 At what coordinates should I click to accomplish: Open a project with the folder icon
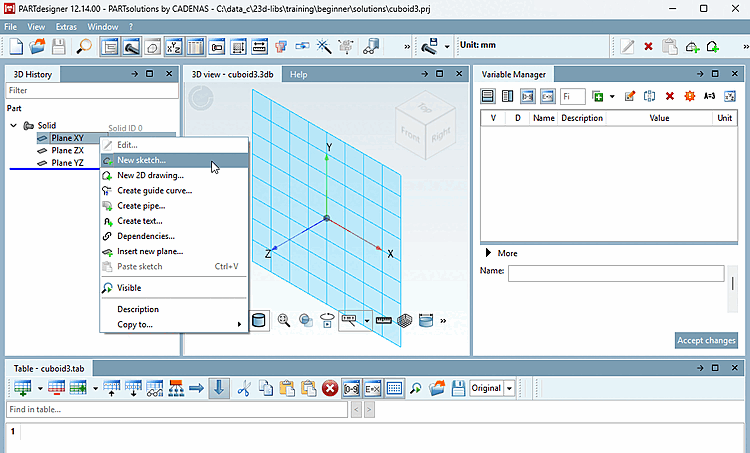(37, 47)
